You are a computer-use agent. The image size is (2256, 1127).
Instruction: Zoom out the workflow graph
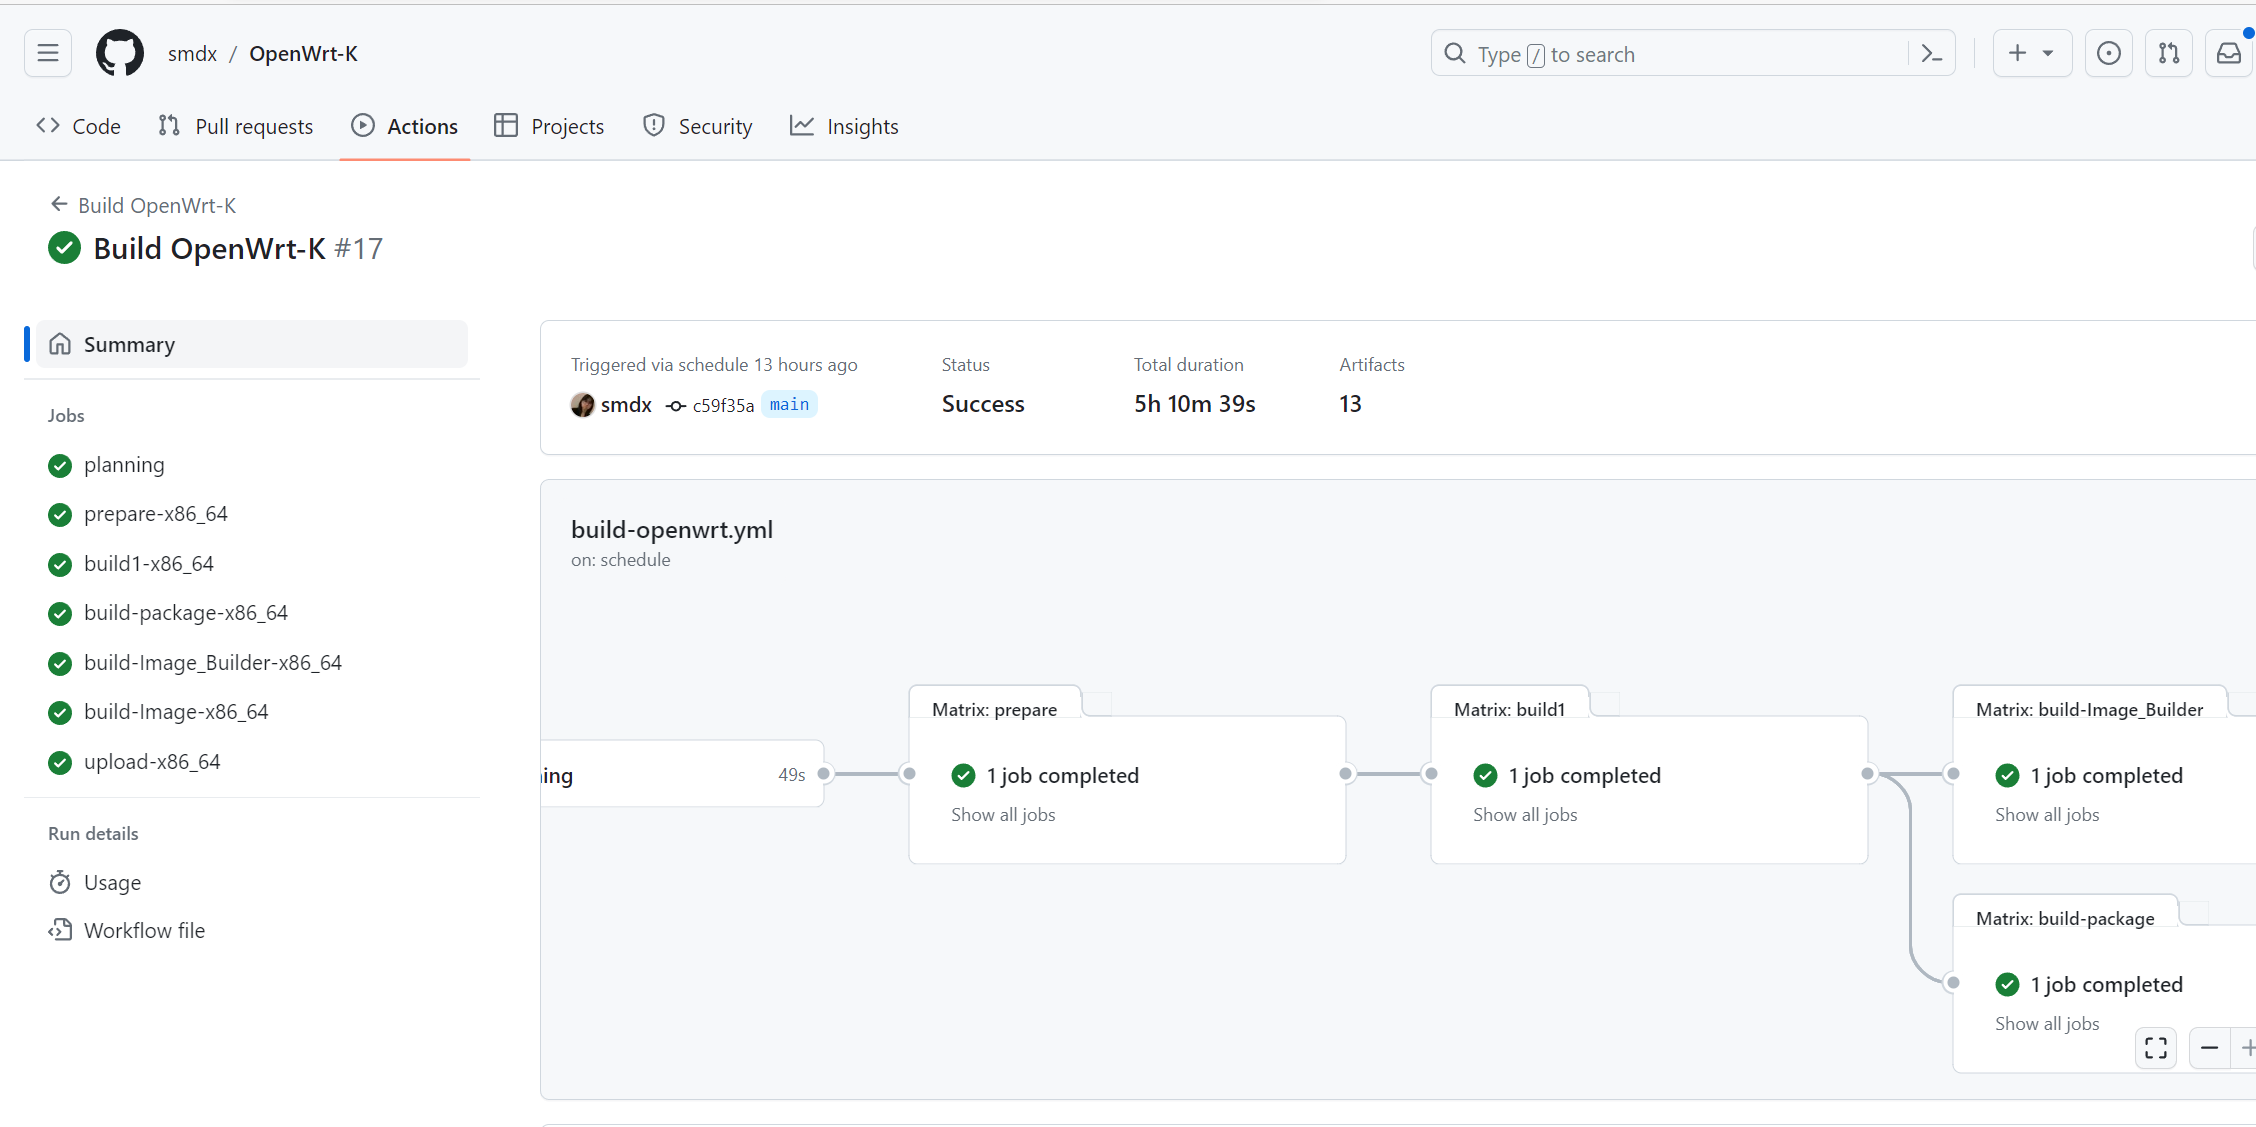tap(2209, 1048)
